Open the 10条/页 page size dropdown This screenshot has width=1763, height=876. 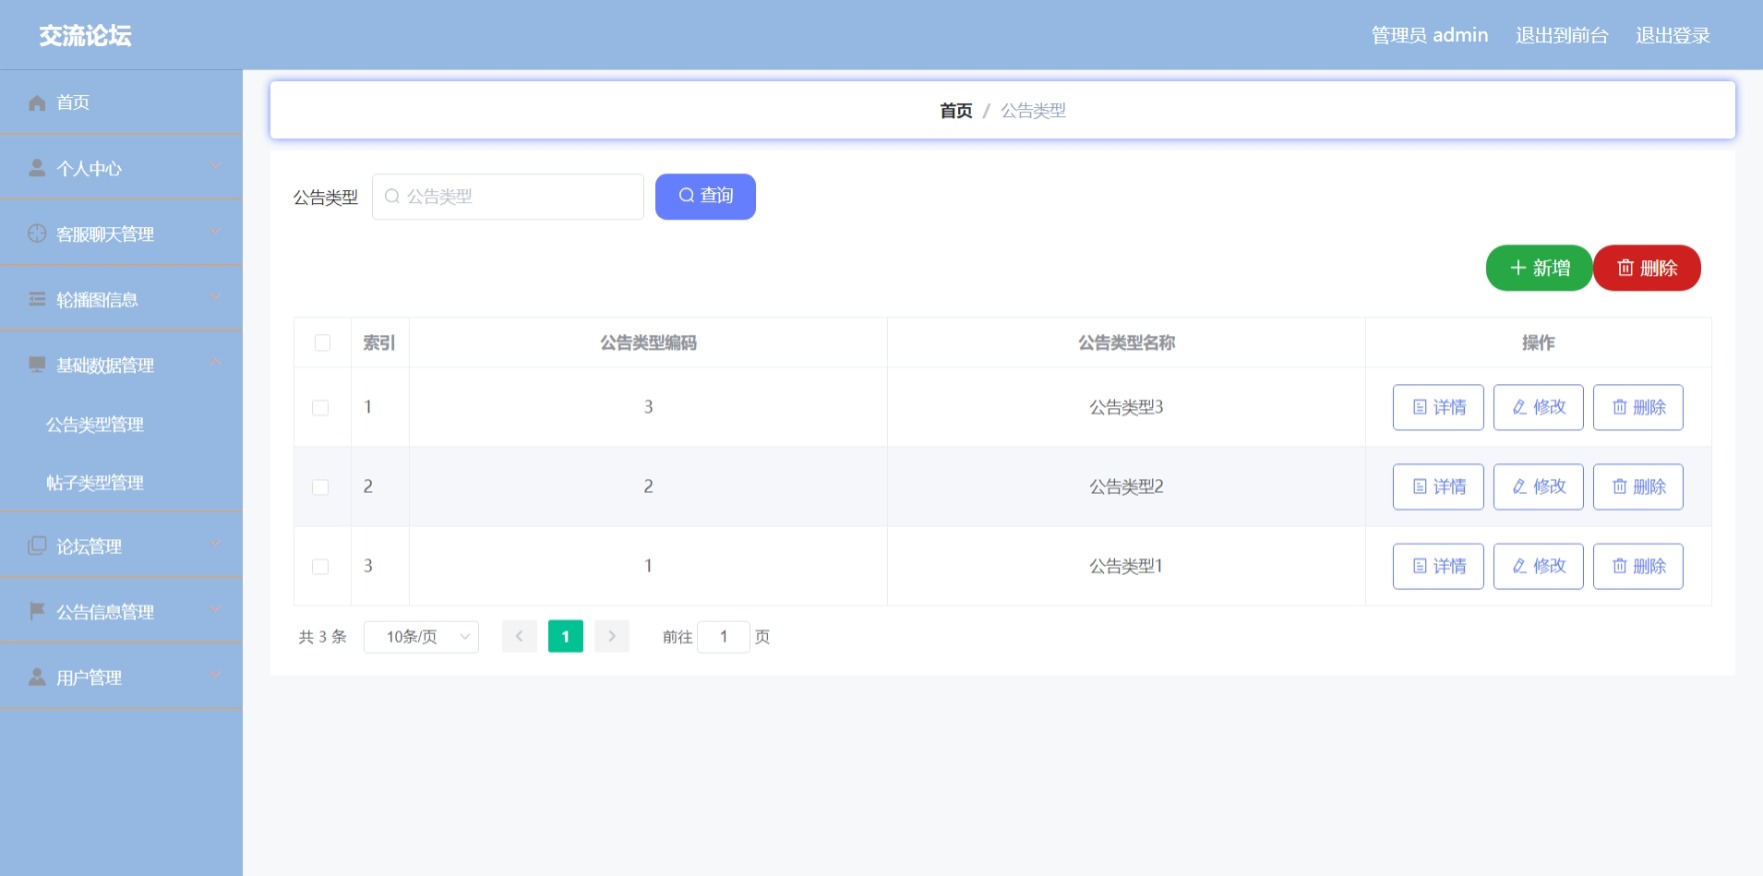(x=421, y=637)
